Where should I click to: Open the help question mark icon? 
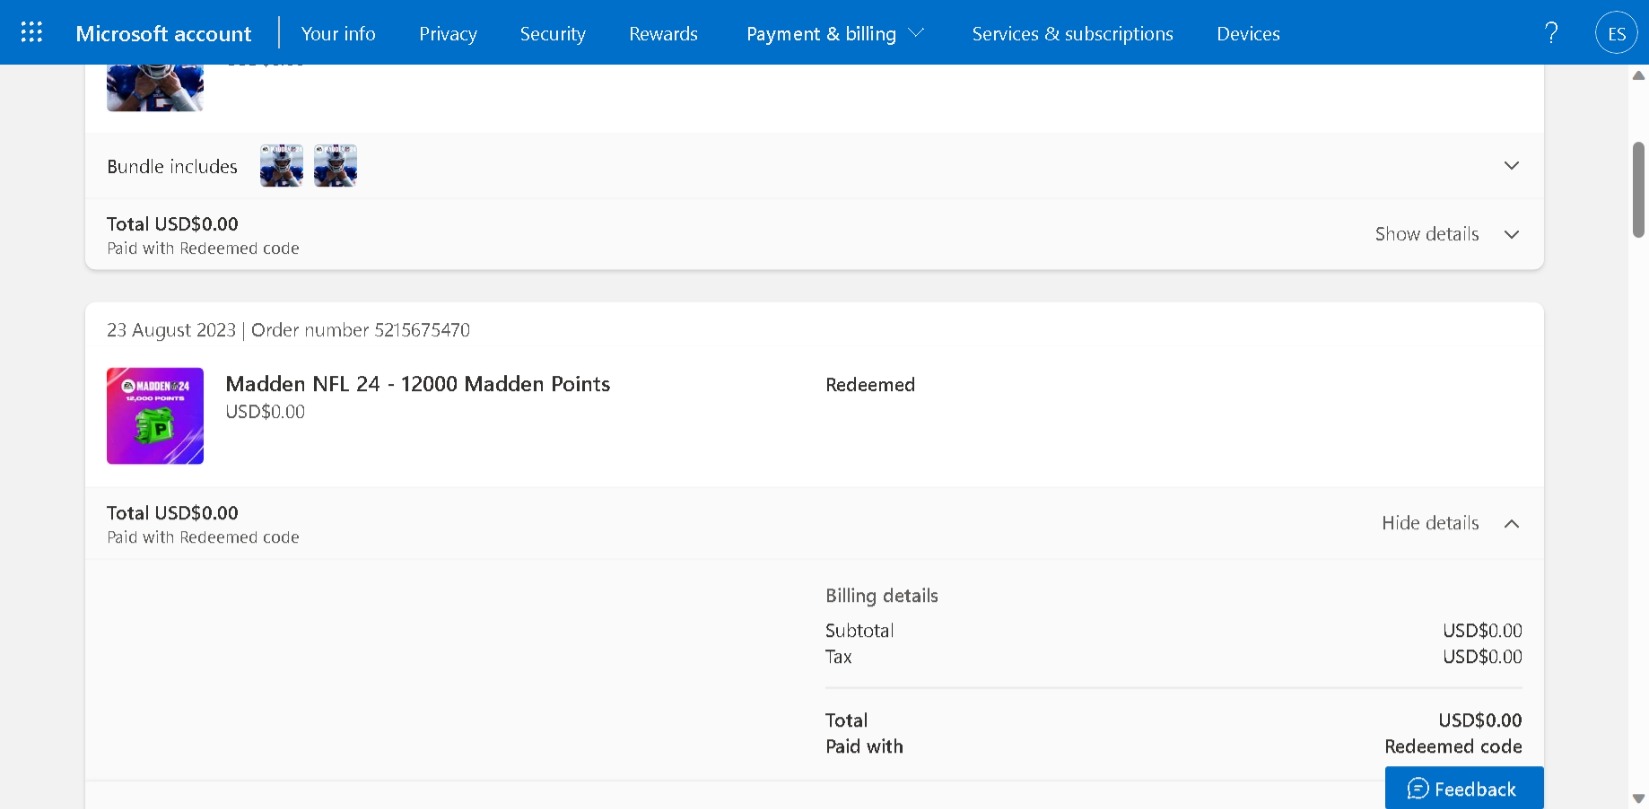pos(1551,33)
